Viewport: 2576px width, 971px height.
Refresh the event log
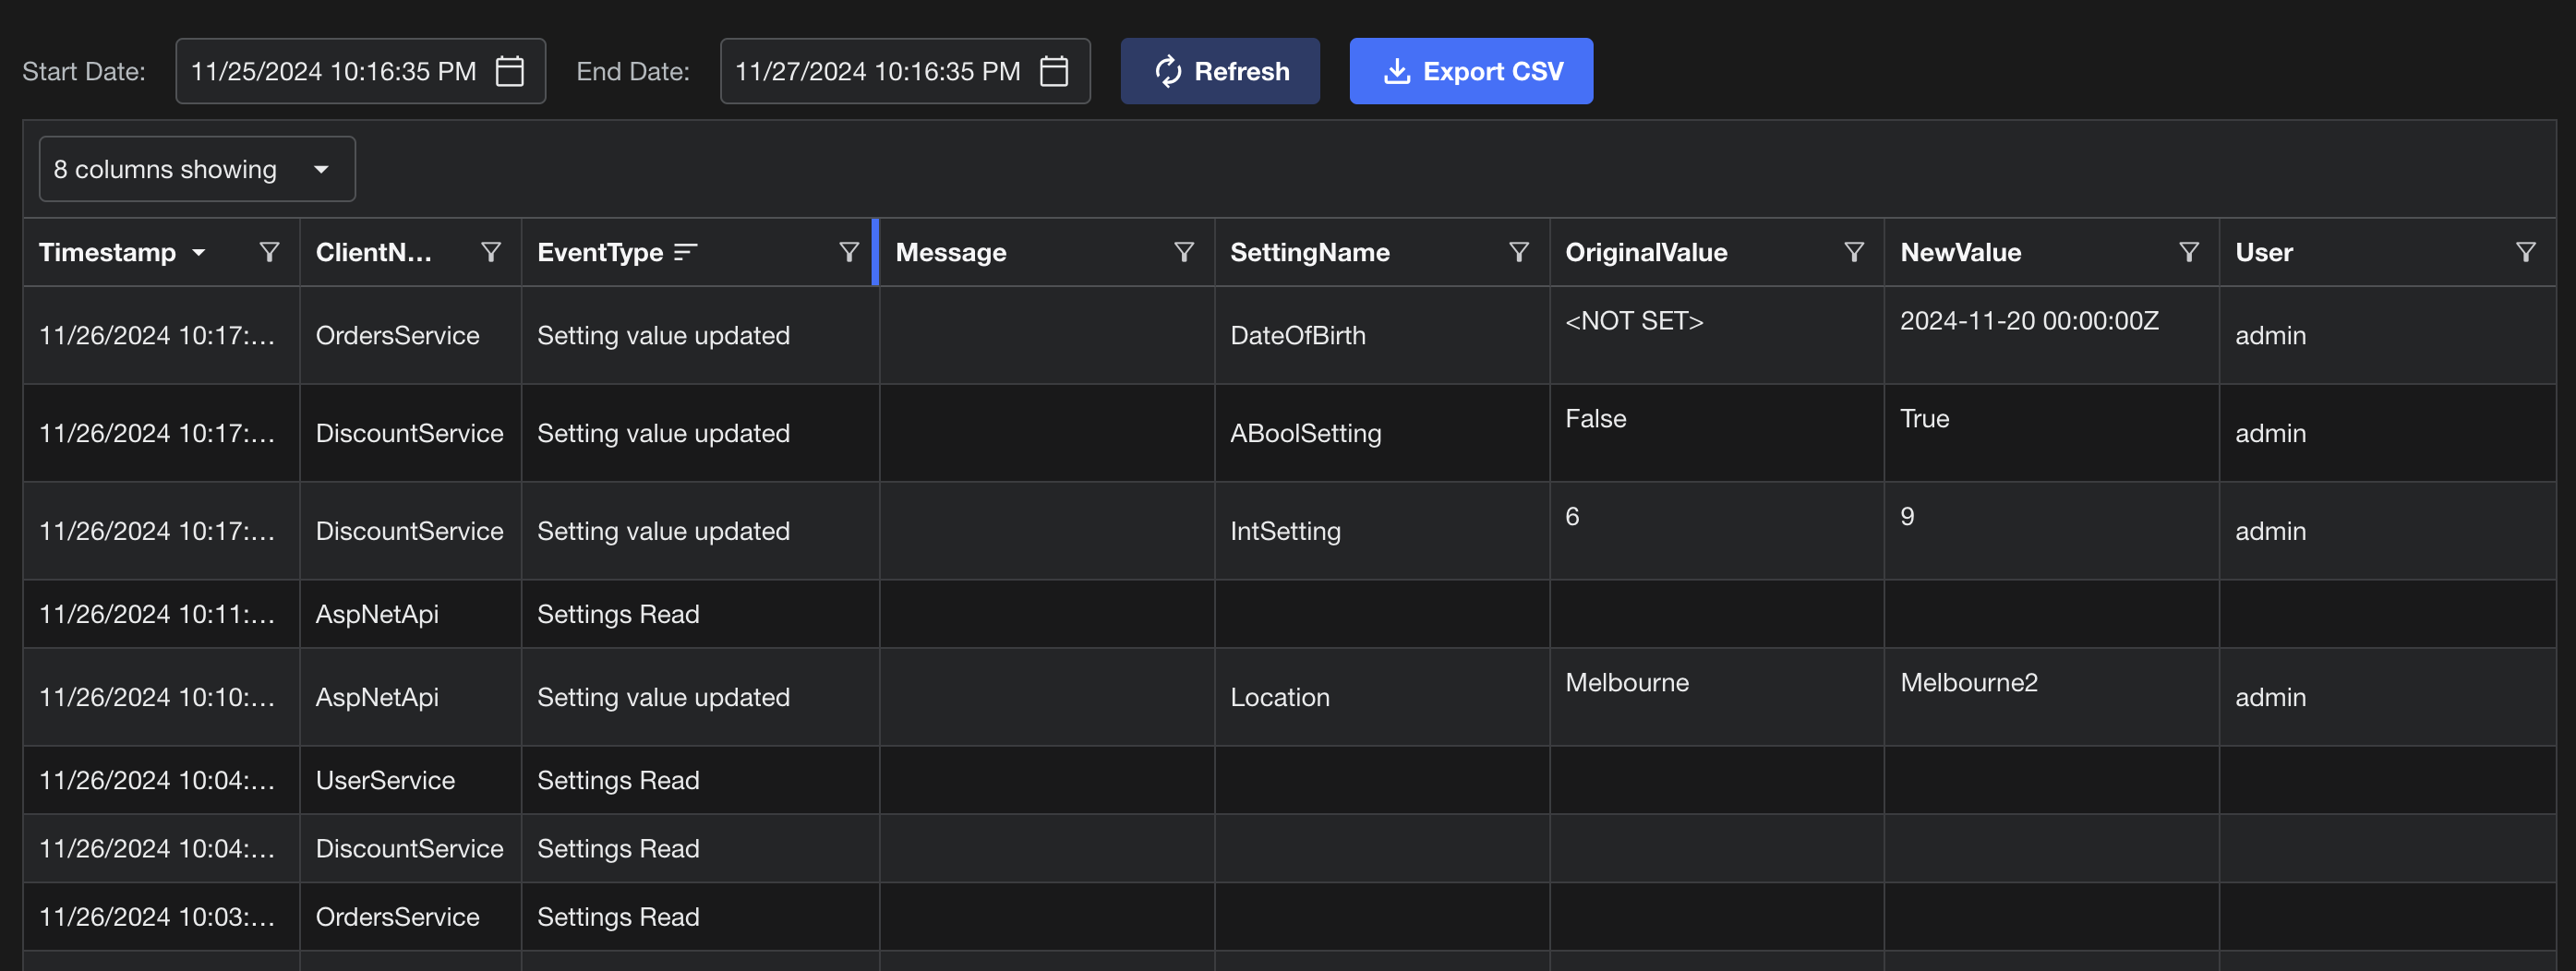pyautogui.click(x=1220, y=71)
